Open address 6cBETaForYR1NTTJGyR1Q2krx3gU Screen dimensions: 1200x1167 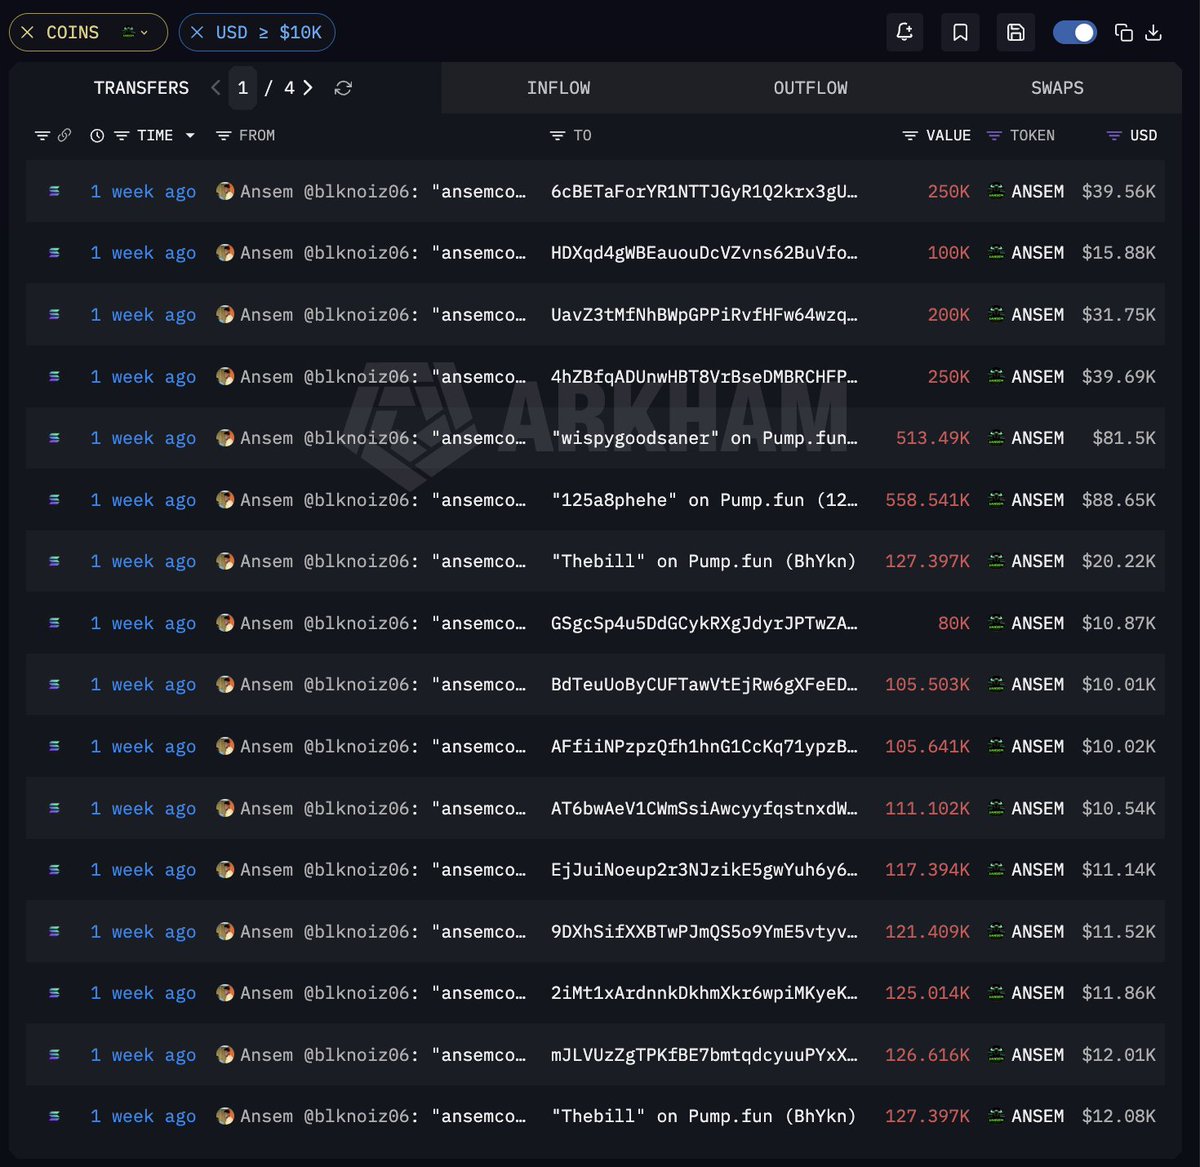pyautogui.click(x=704, y=191)
